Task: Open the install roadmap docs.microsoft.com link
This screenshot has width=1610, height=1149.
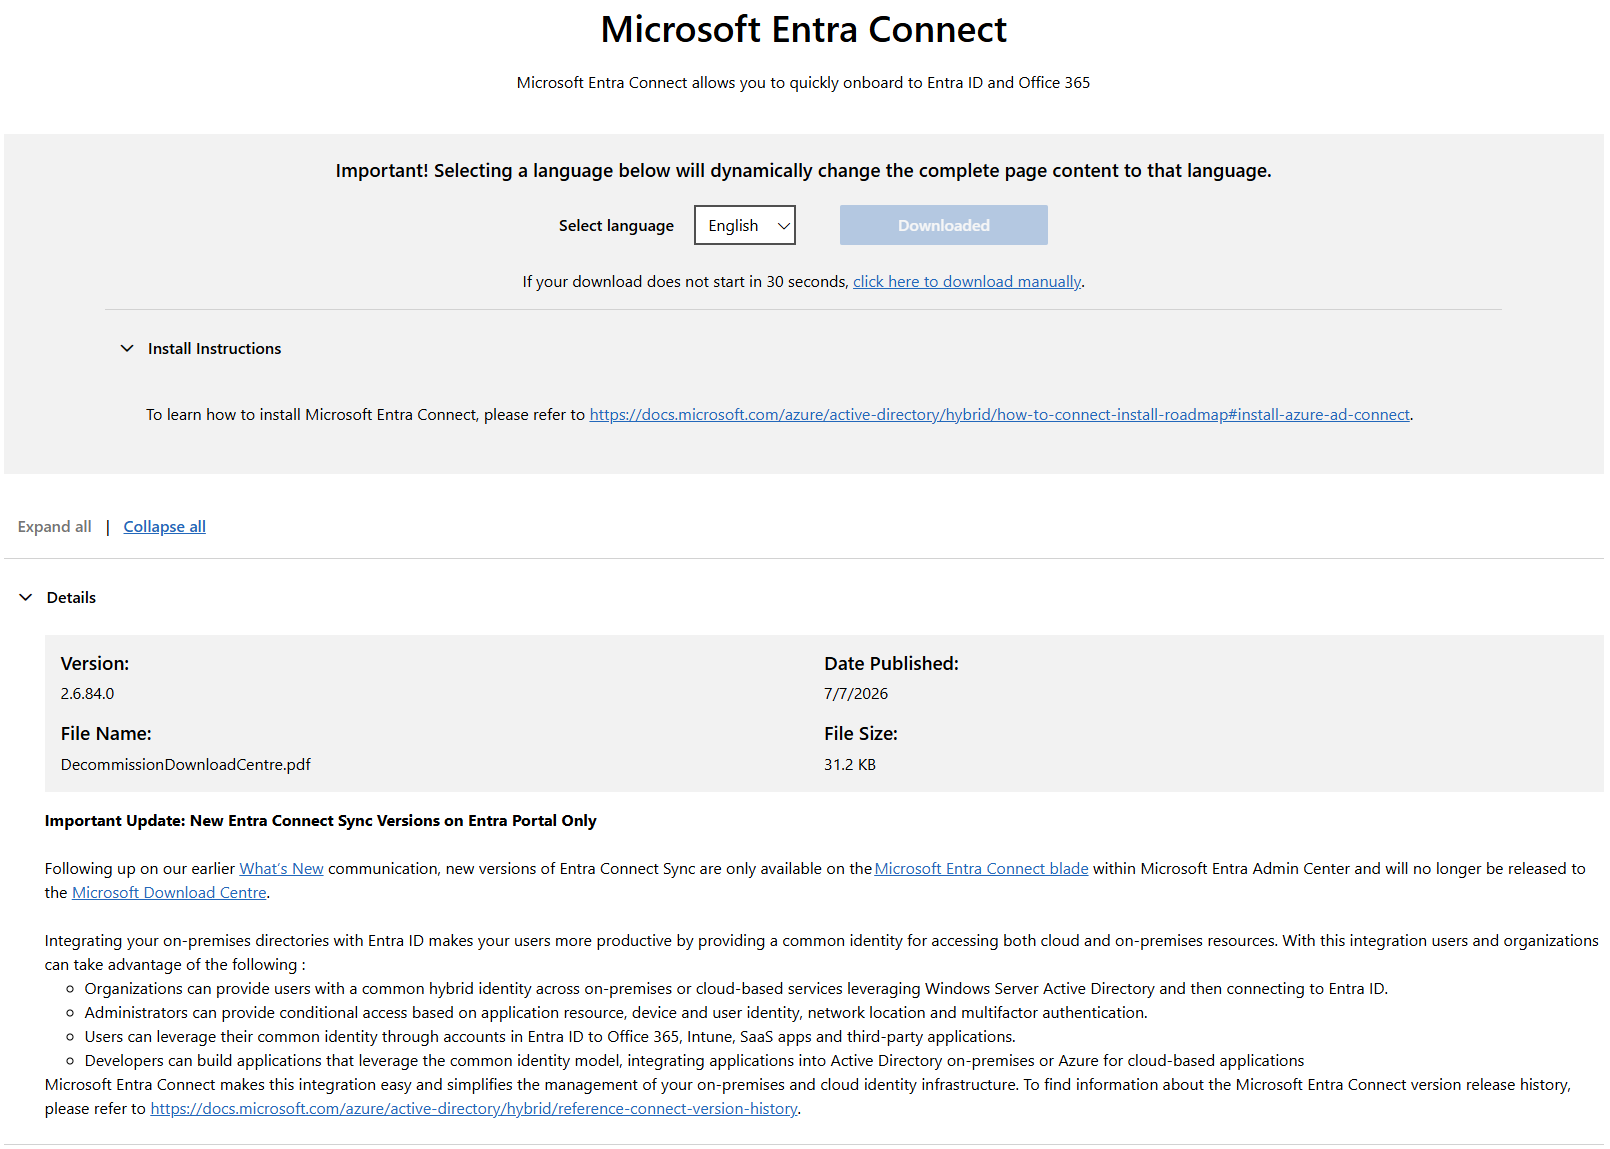Action: (999, 415)
